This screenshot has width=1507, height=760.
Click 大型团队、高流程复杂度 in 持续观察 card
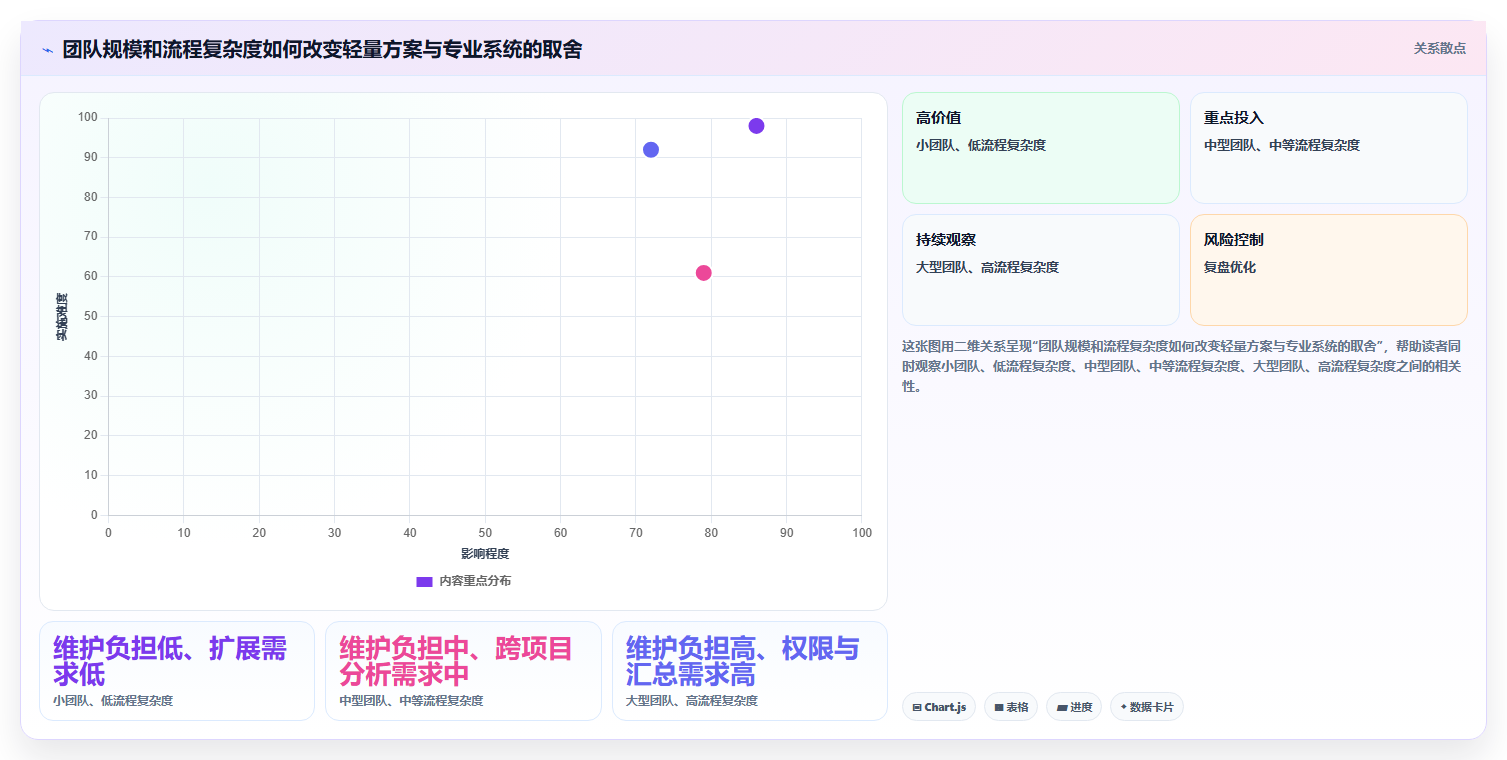(x=987, y=267)
